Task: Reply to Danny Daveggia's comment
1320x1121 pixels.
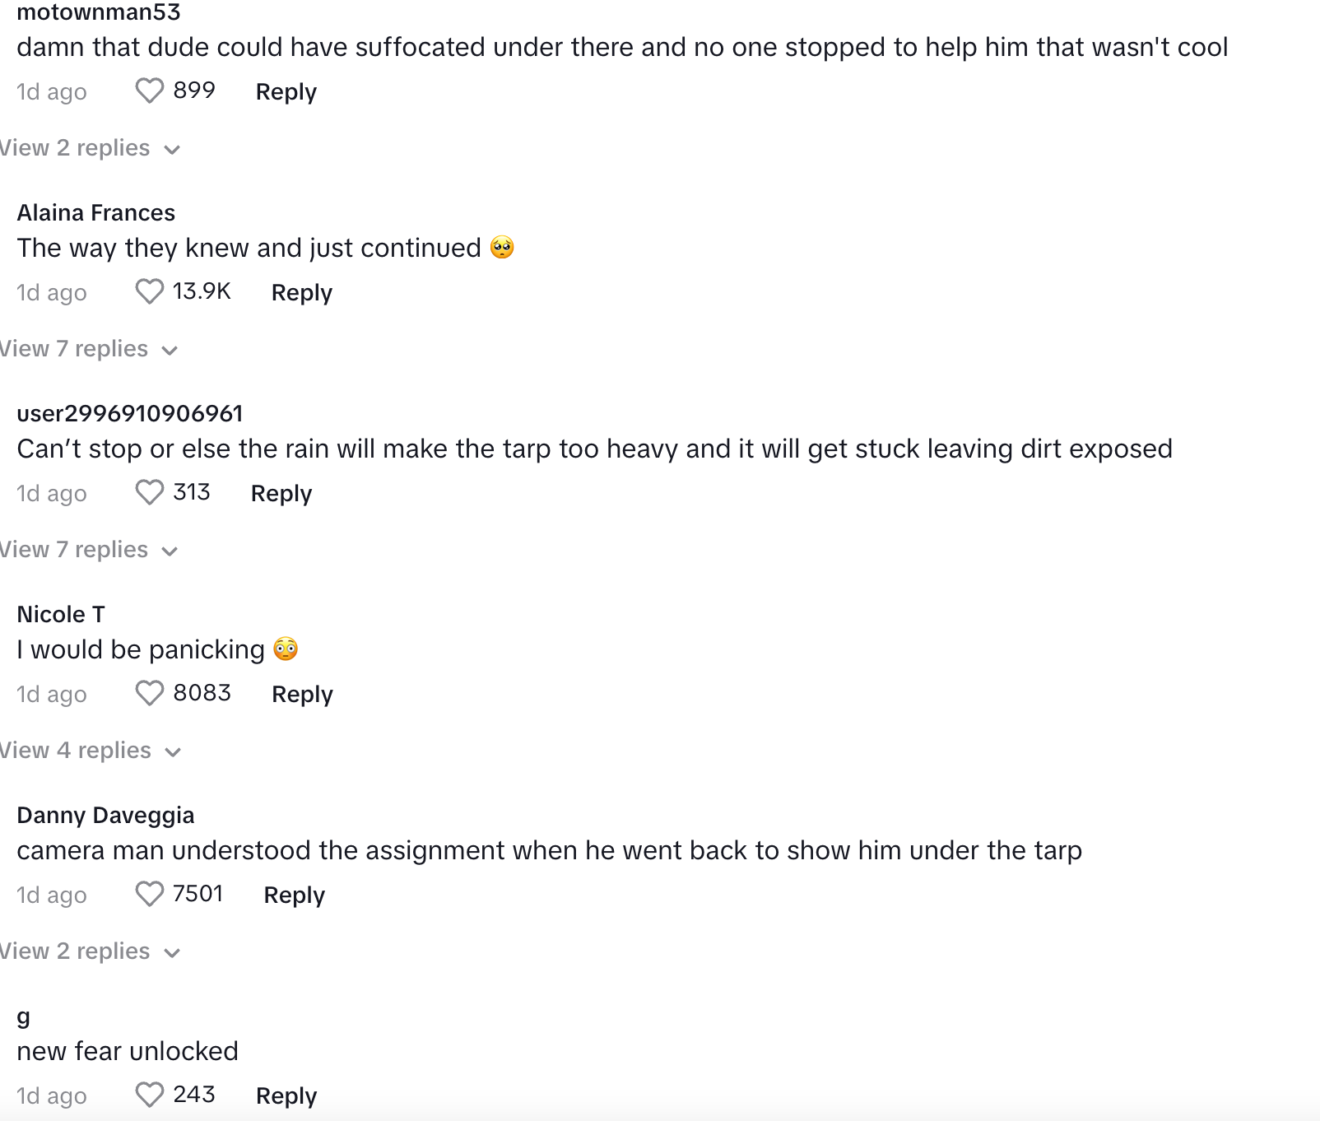Action: (294, 895)
